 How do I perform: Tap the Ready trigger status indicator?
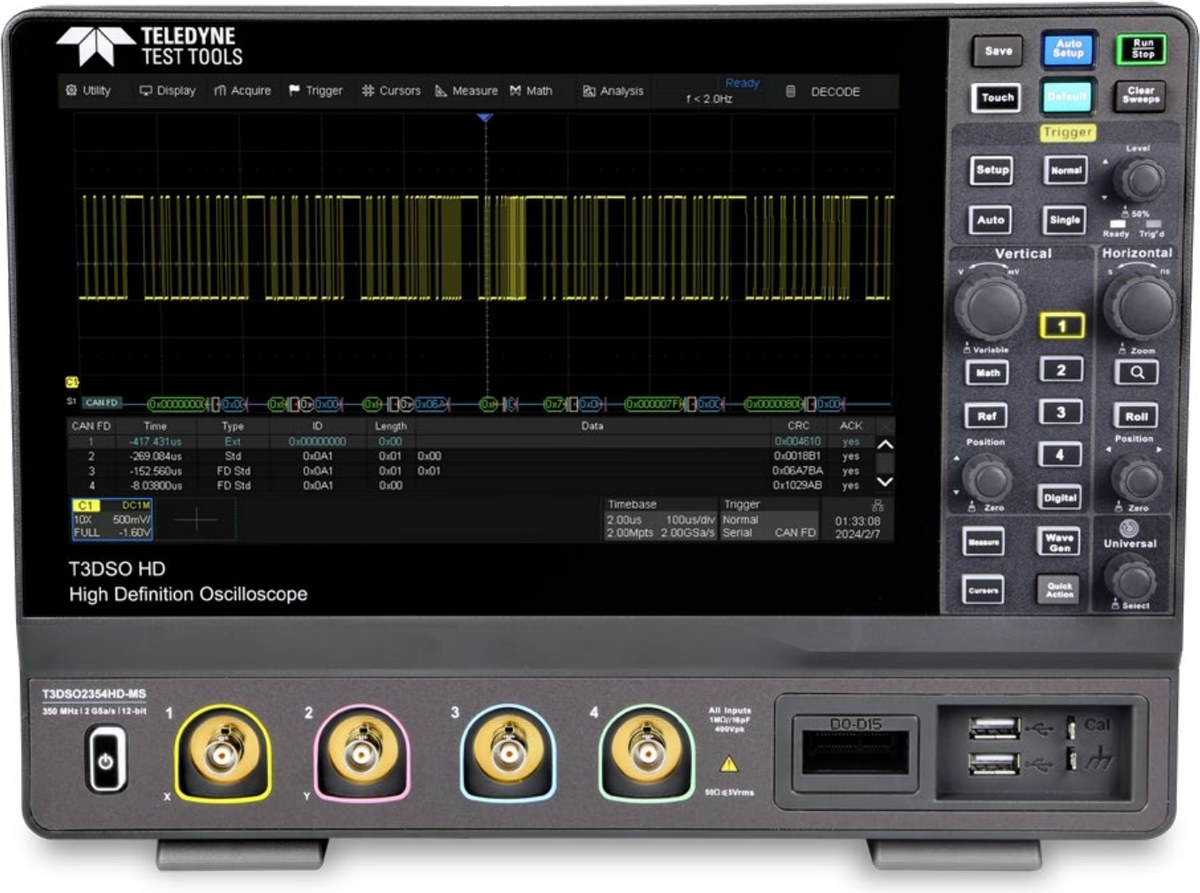[742, 83]
